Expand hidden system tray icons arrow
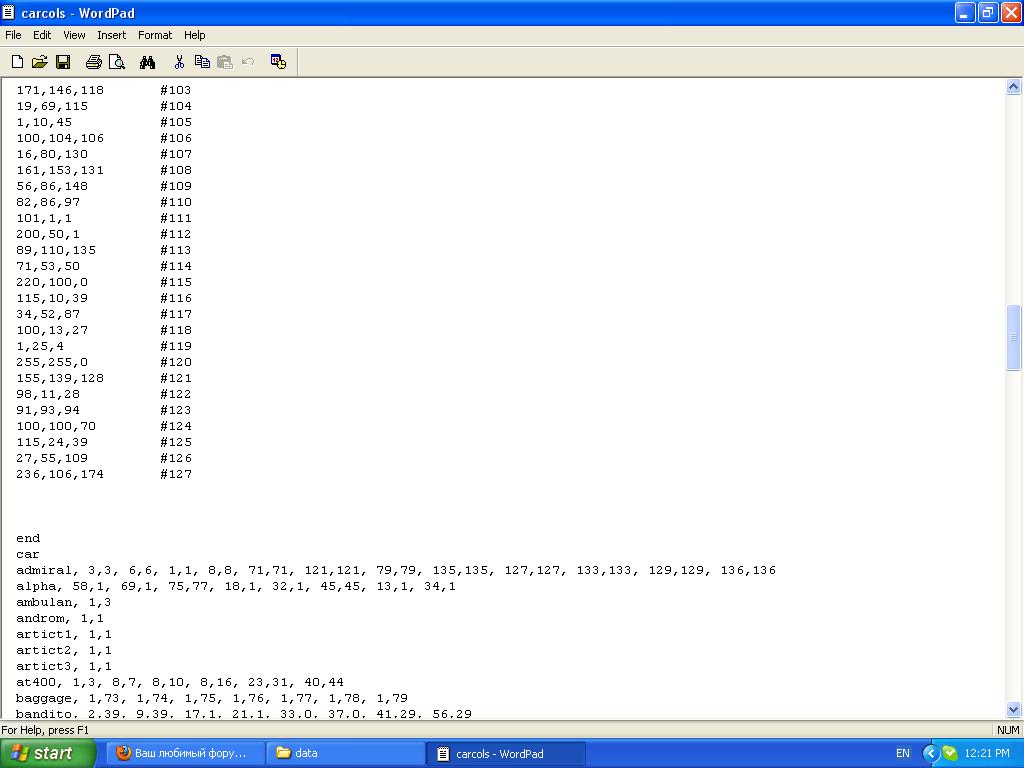This screenshot has width=1024, height=768. coord(931,753)
